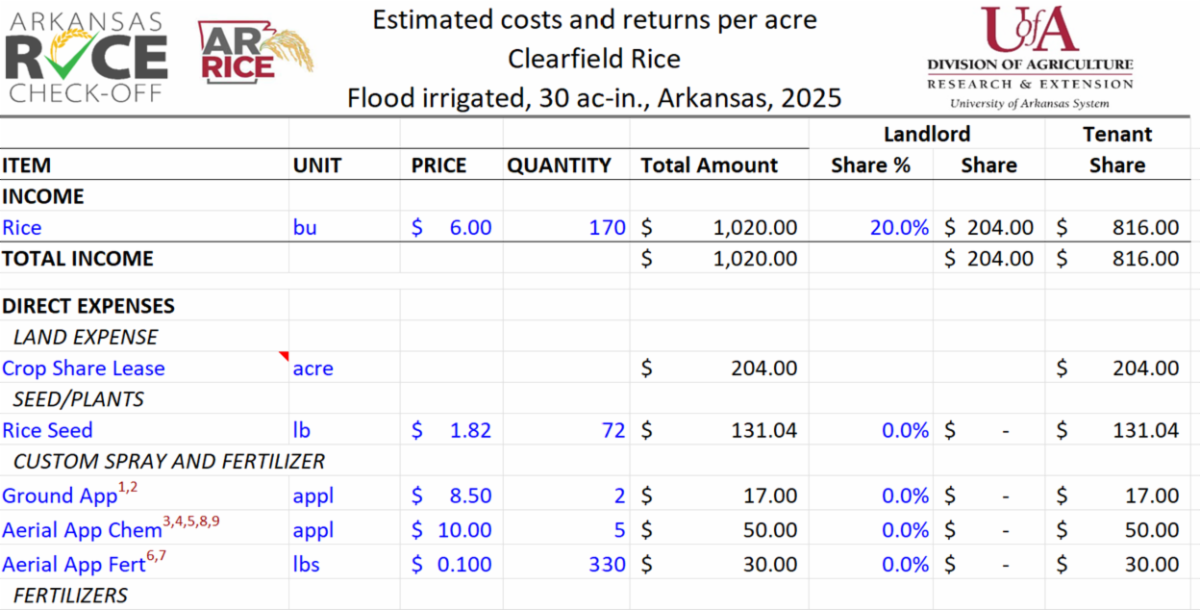The width and height of the screenshot is (1200, 610).
Task: Click the AR Rice state-shaped logo
Action: 254,50
